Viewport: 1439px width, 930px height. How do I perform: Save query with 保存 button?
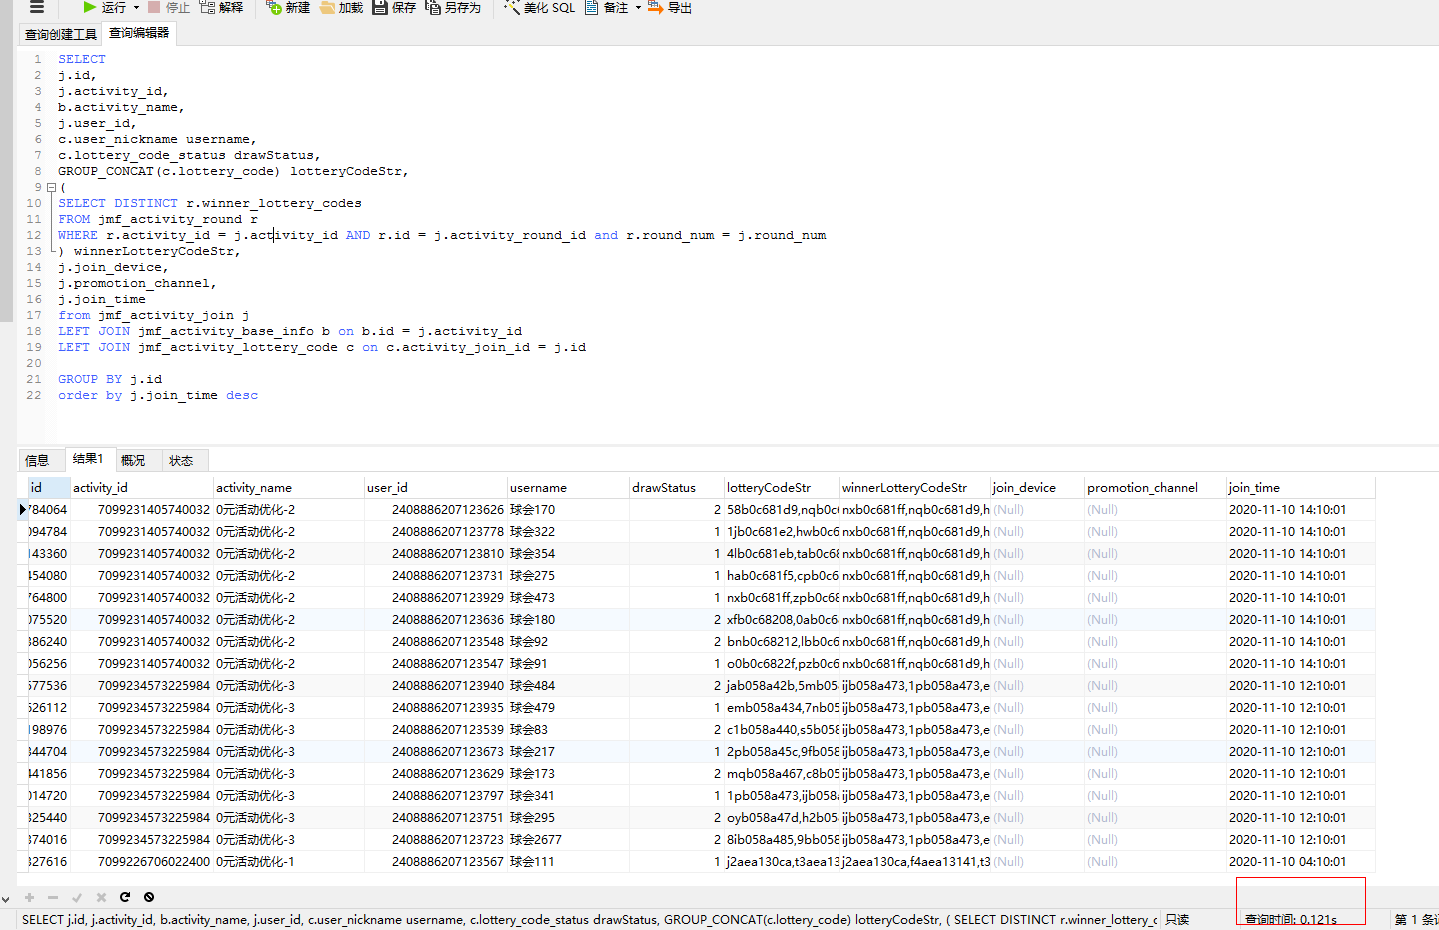[394, 7]
